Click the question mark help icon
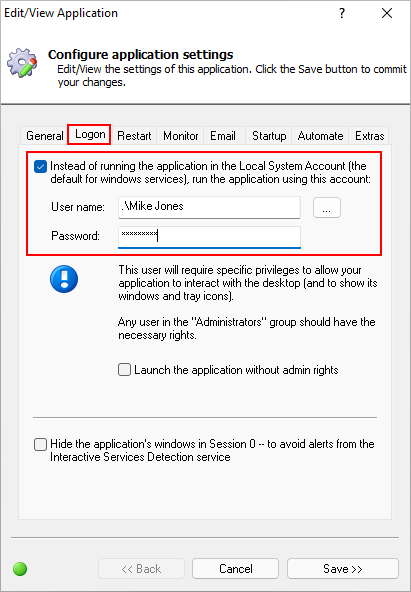Image resolution: width=411 pixels, height=592 pixels. (342, 13)
